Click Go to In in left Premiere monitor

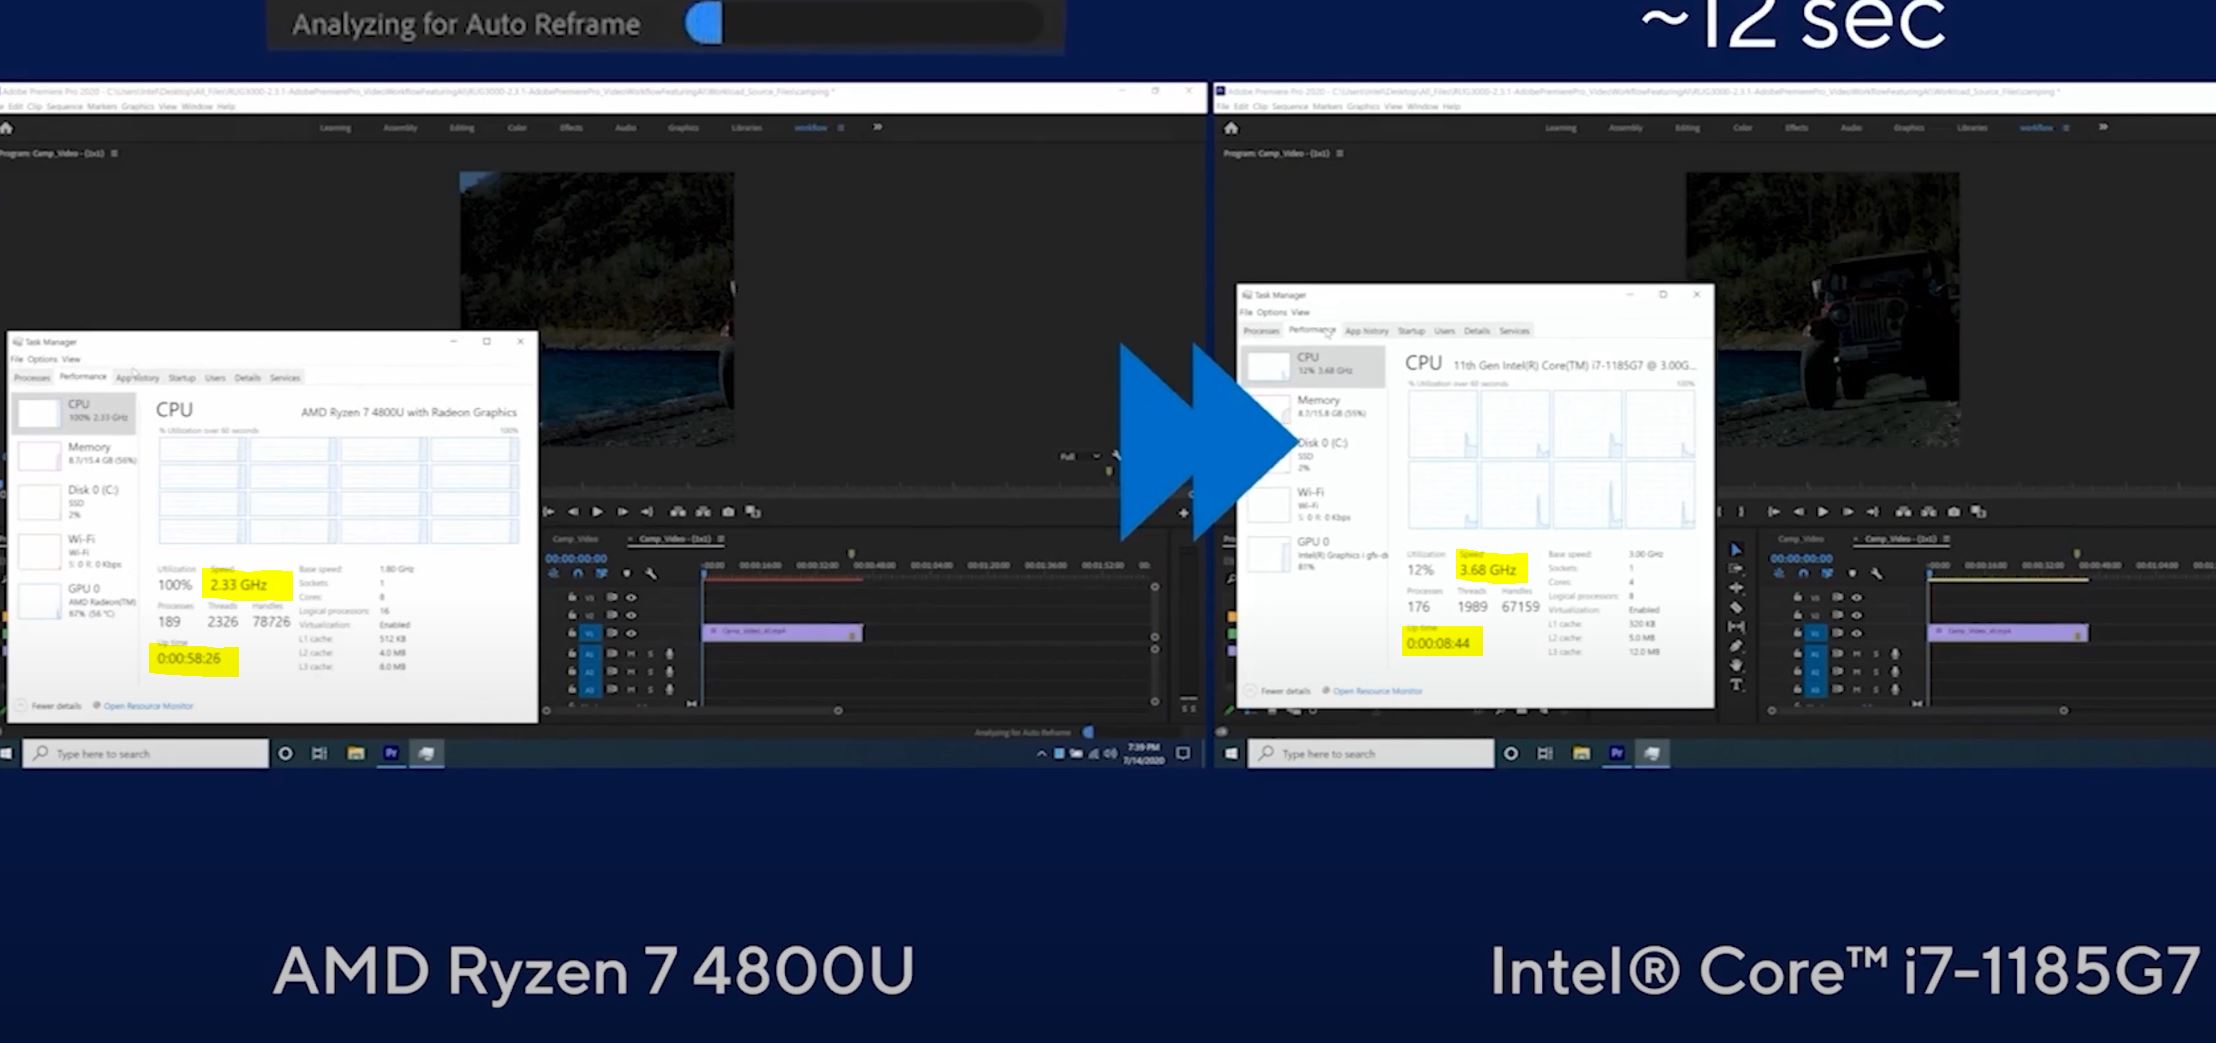pos(549,512)
